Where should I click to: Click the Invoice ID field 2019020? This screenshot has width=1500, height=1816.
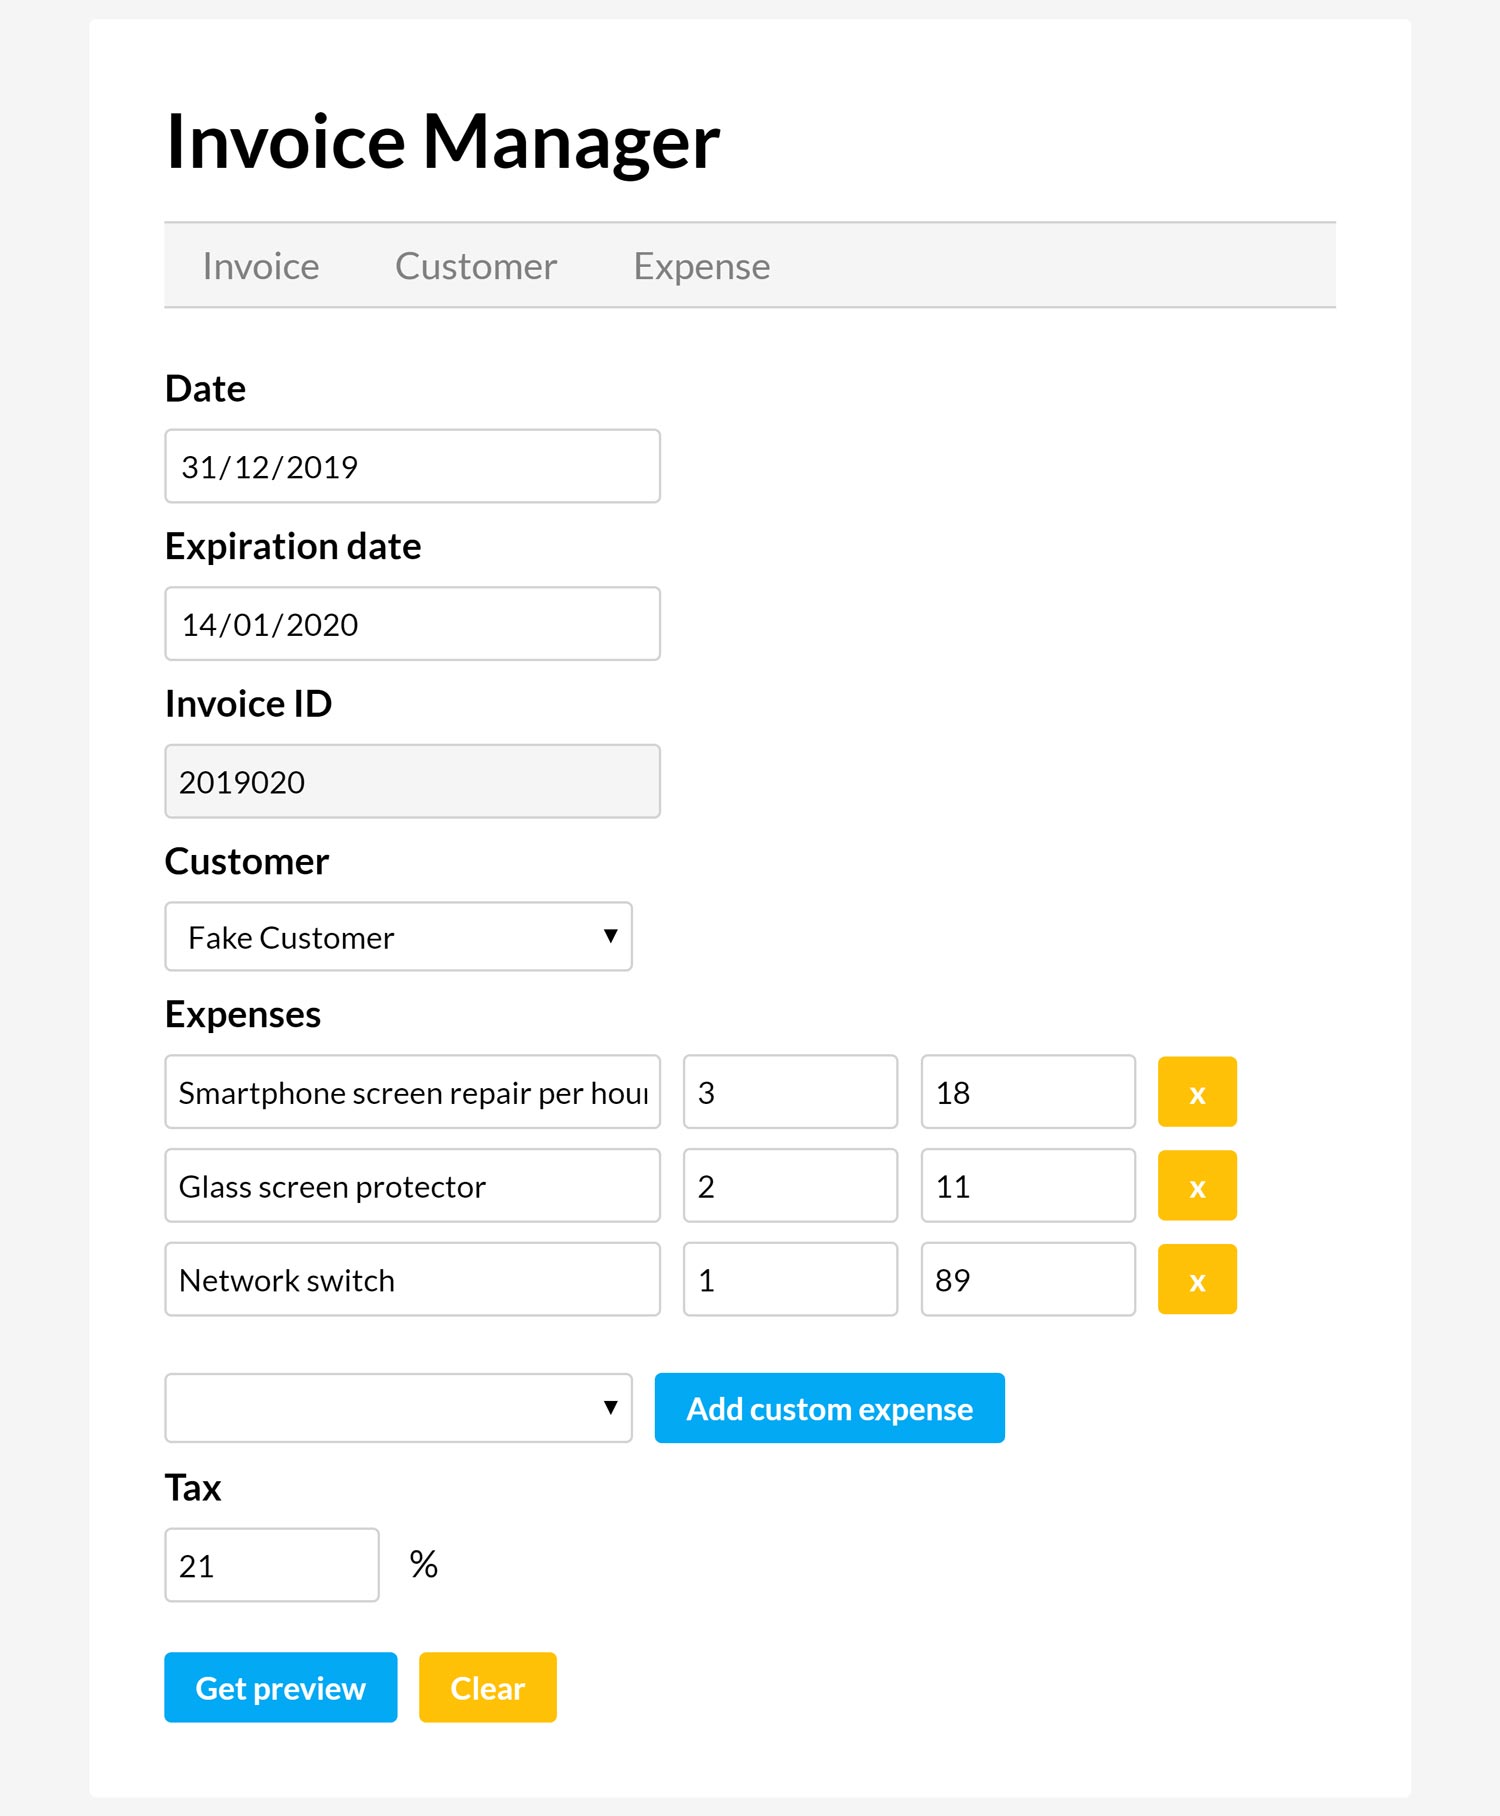(412, 781)
